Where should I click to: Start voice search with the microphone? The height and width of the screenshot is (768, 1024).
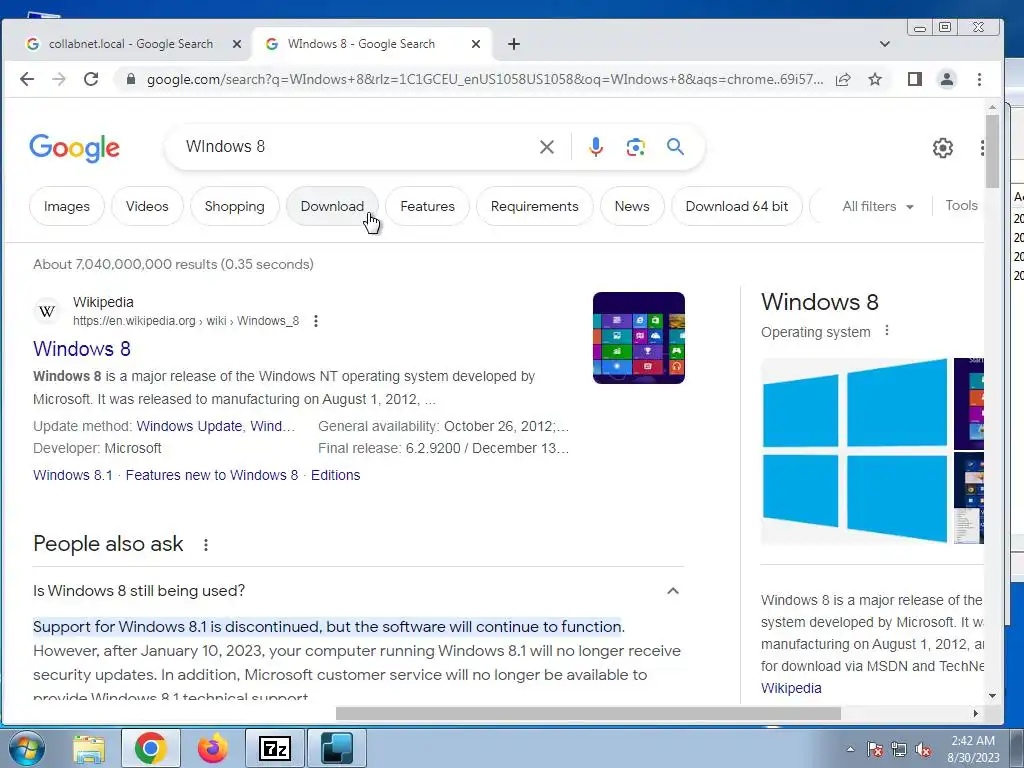click(596, 147)
